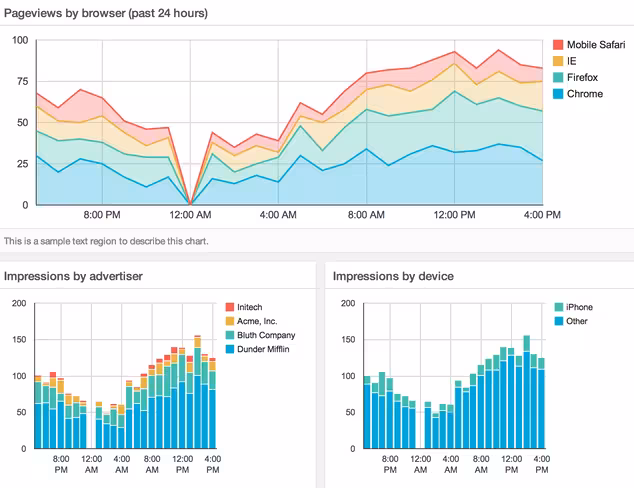Click the tallest bar in Impressions by device
This screenshot has width=634, height=488.
click(526, 392)
